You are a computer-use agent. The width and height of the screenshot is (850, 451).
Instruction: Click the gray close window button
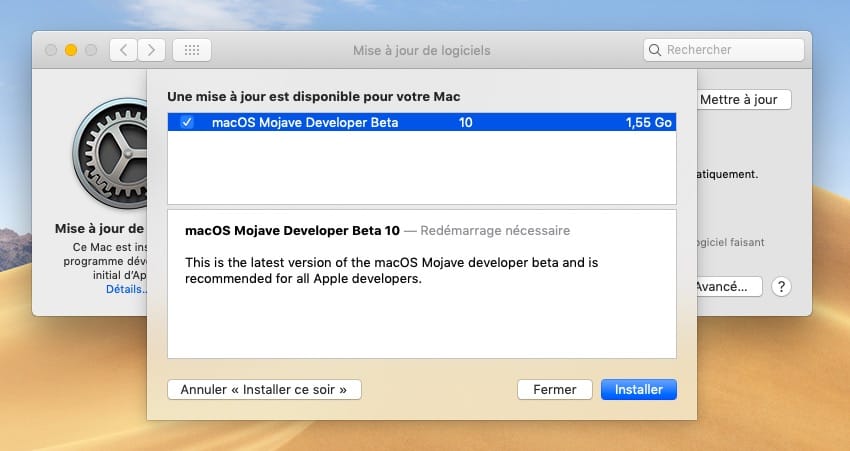click(x=51, y=50)
